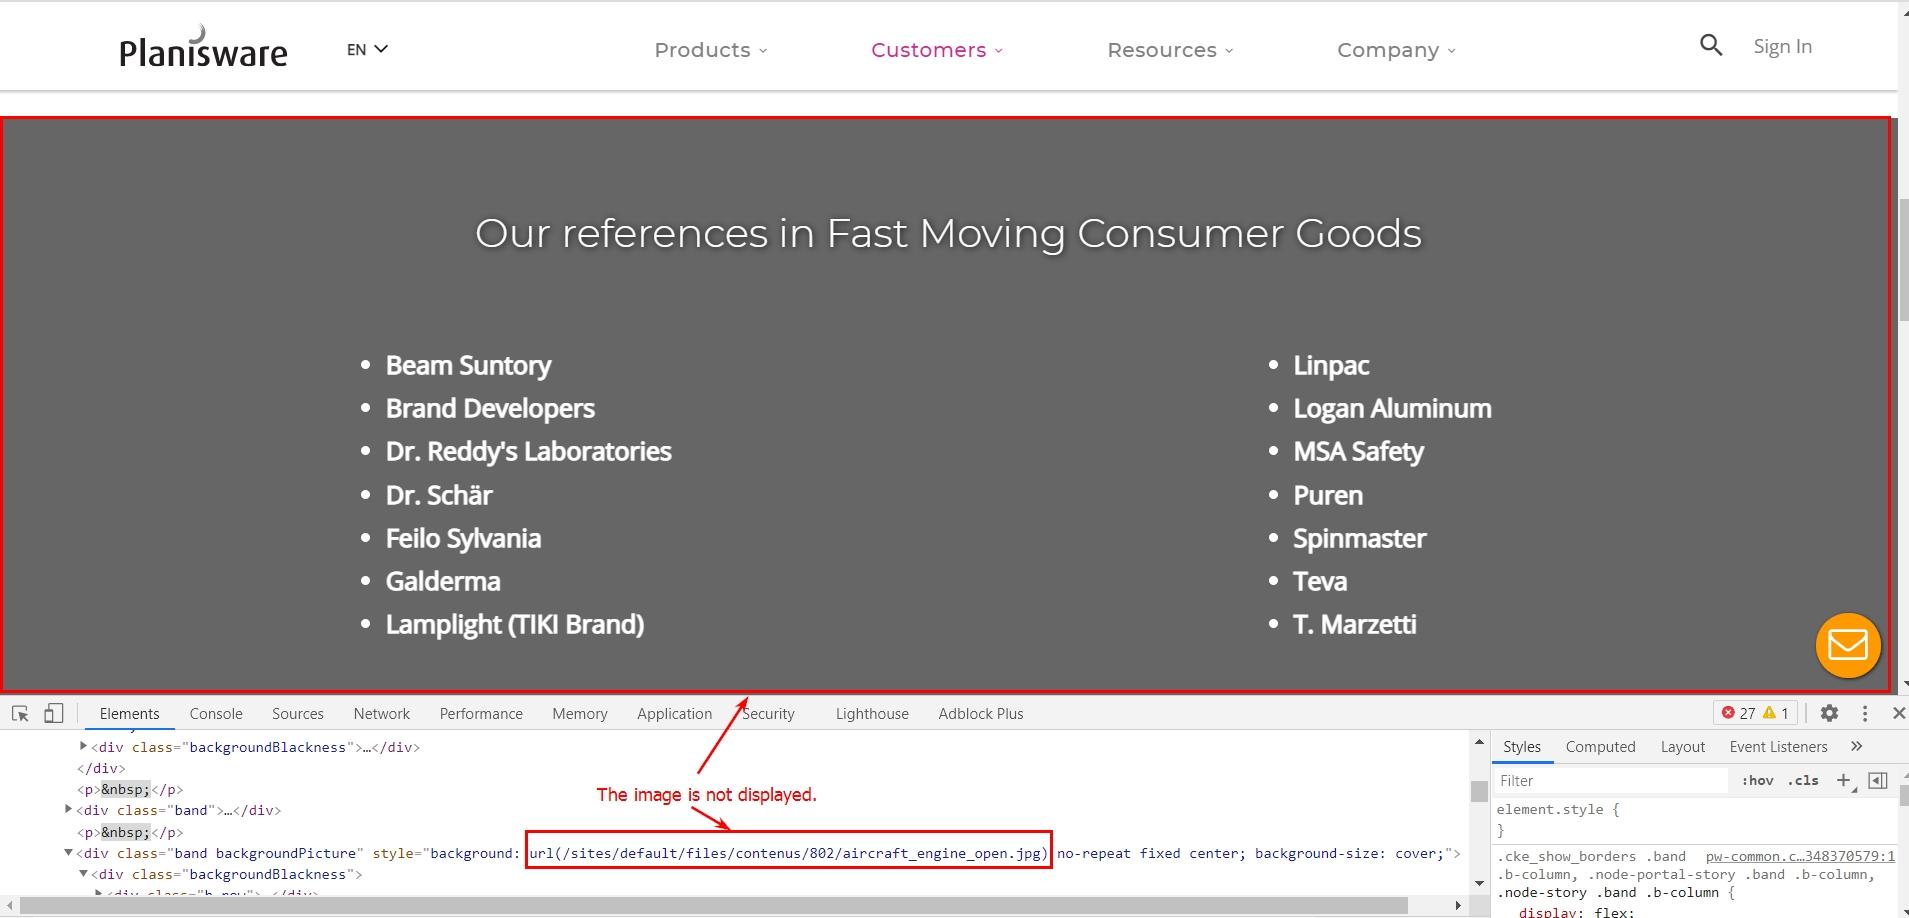
Task: Open the orange contact mail button
Action: click(x=1848, y=645)
